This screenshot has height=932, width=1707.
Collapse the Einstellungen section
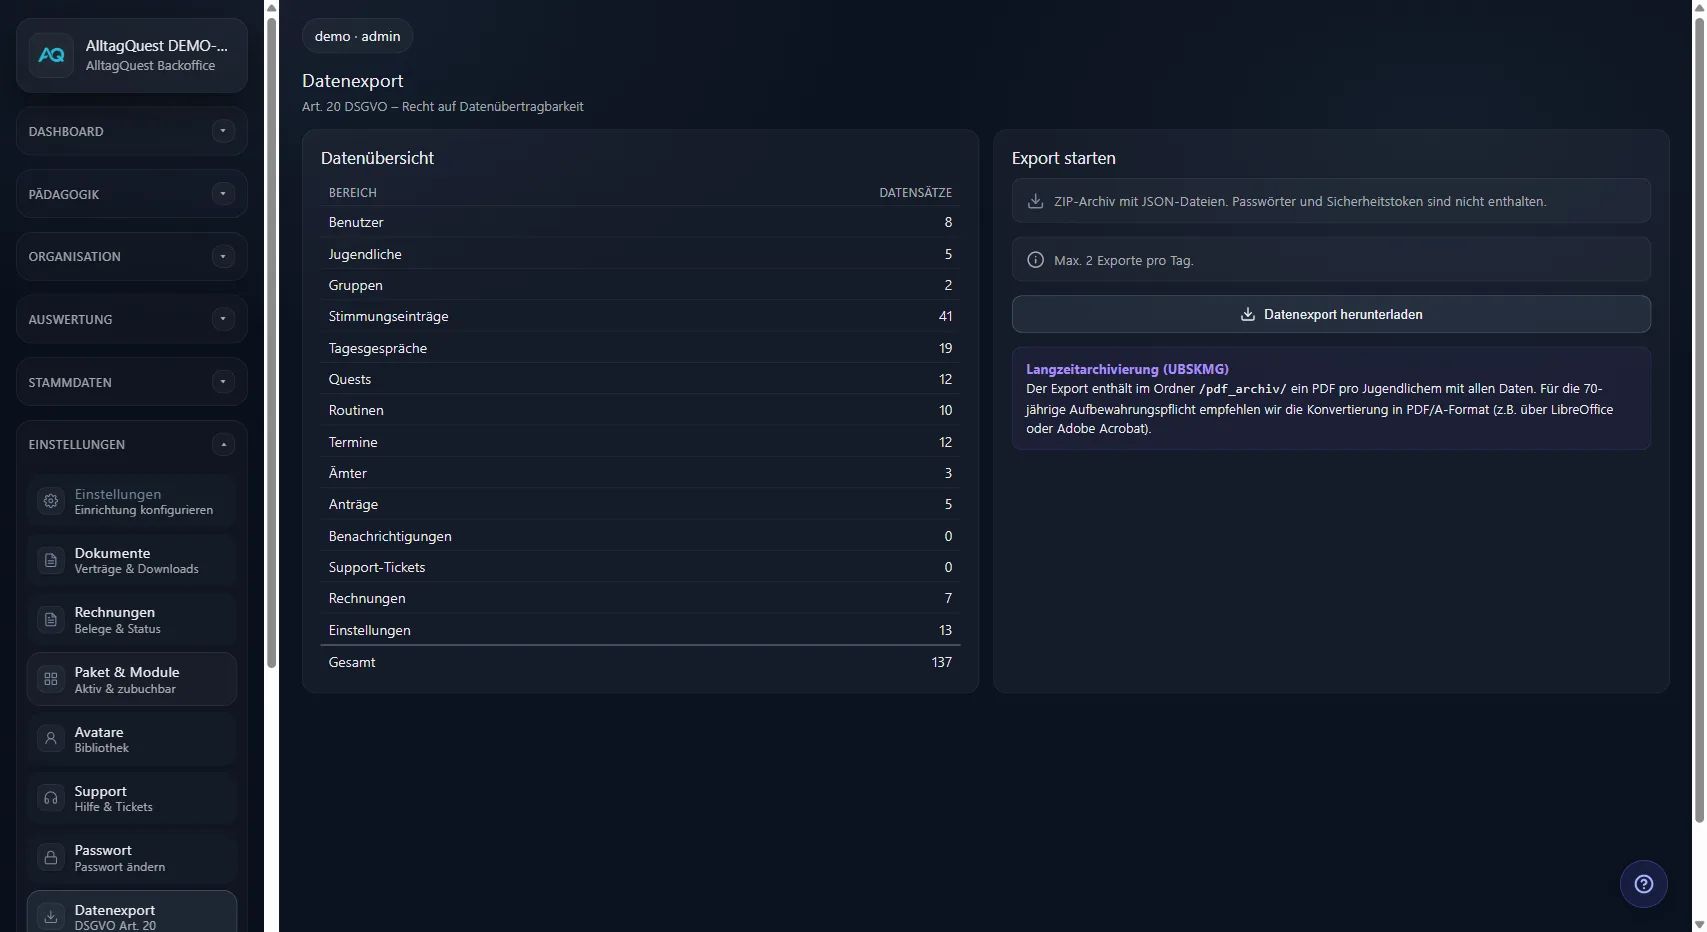(222, 444)
